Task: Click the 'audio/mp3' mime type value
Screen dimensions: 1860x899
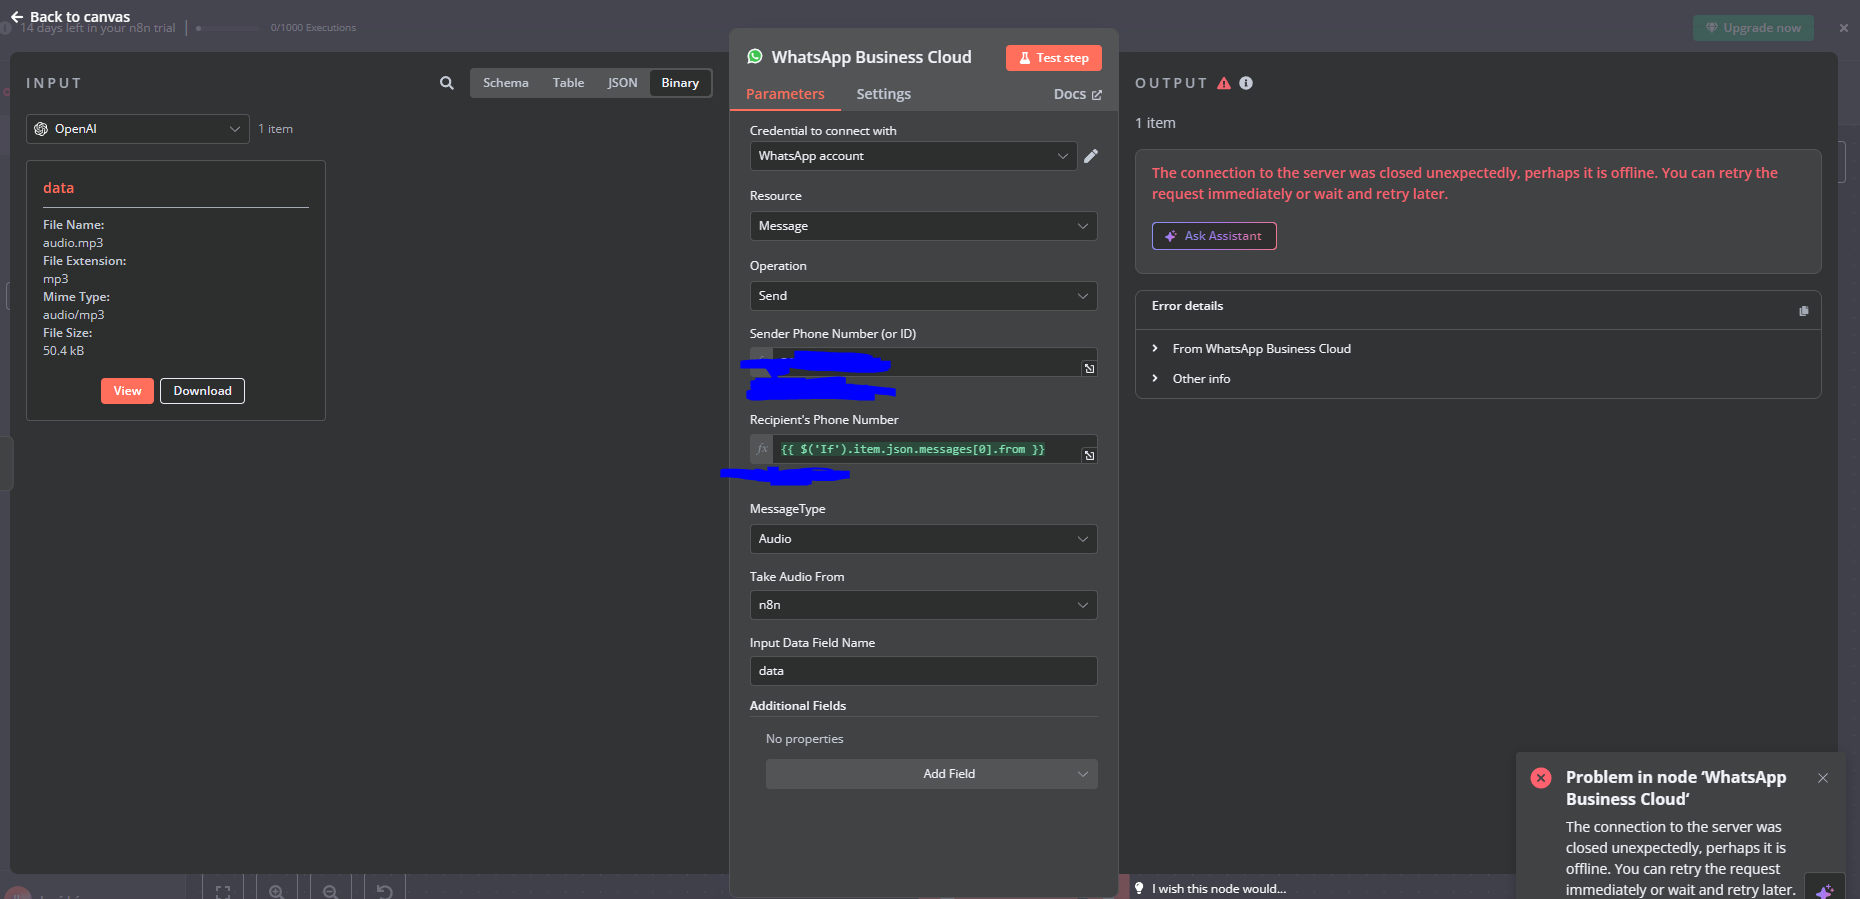Action: coord(73,315)
